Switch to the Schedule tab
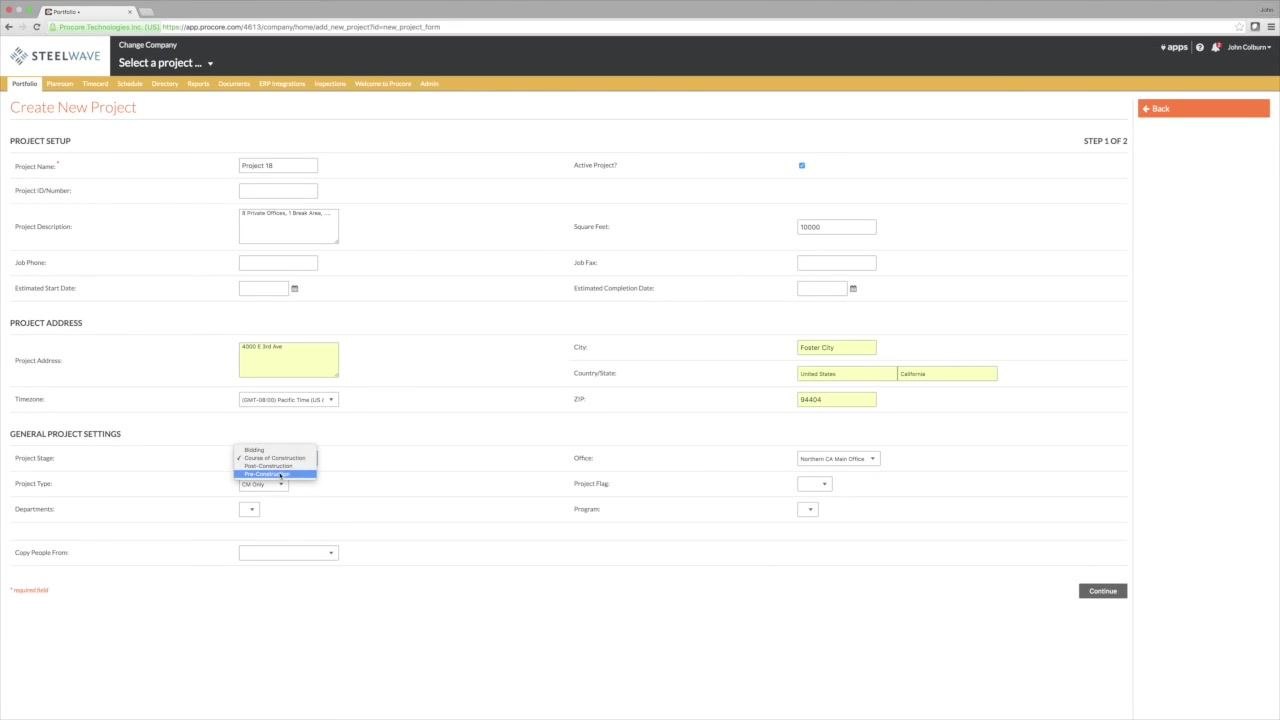 click(130, 84)
